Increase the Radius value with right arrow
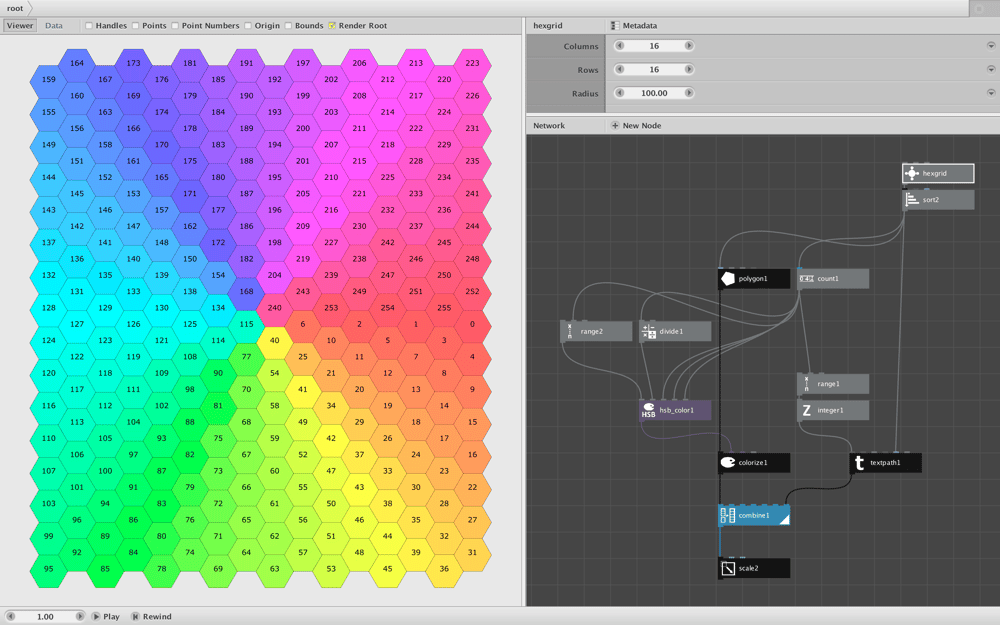Viewport: 1000px width, 625px height. tap(689, 93)
